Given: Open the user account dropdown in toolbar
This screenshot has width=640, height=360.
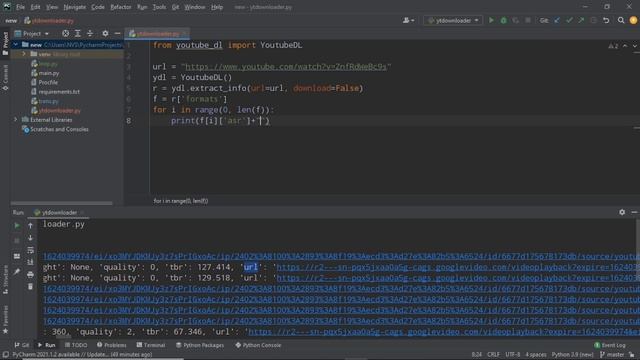Looking at the screenshot, I should [x=408, y=20].
